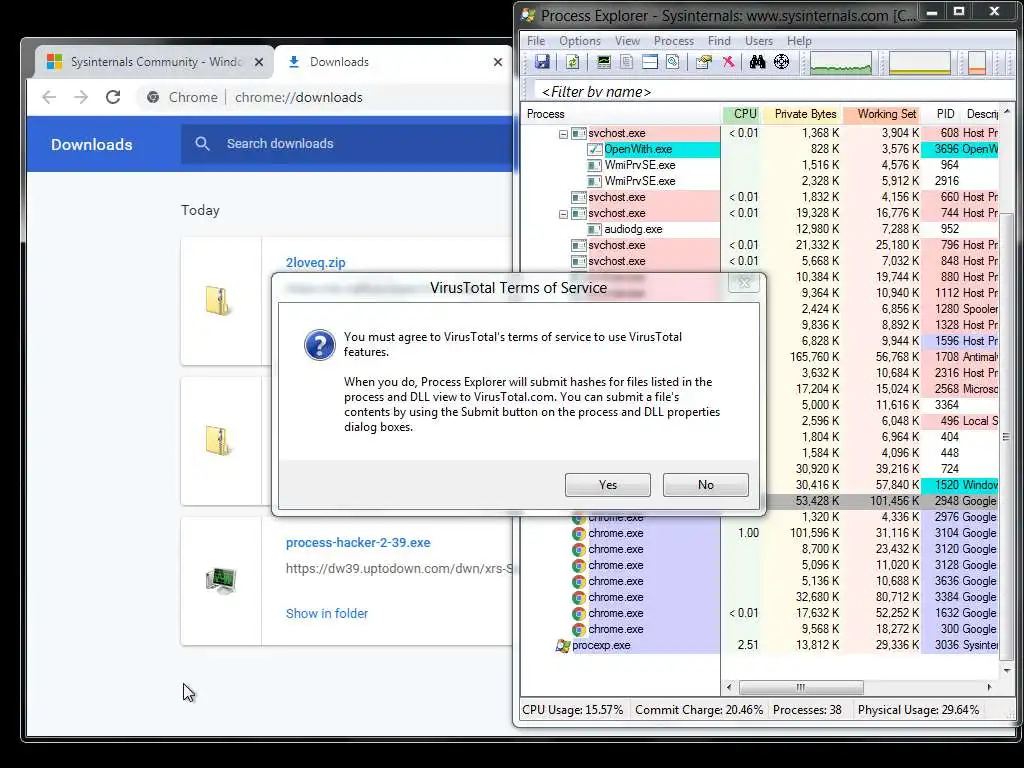This screenshot has height=768, width=1024.
Task: Click the red X Kill Process icon
Action: (x=728, y=62)
